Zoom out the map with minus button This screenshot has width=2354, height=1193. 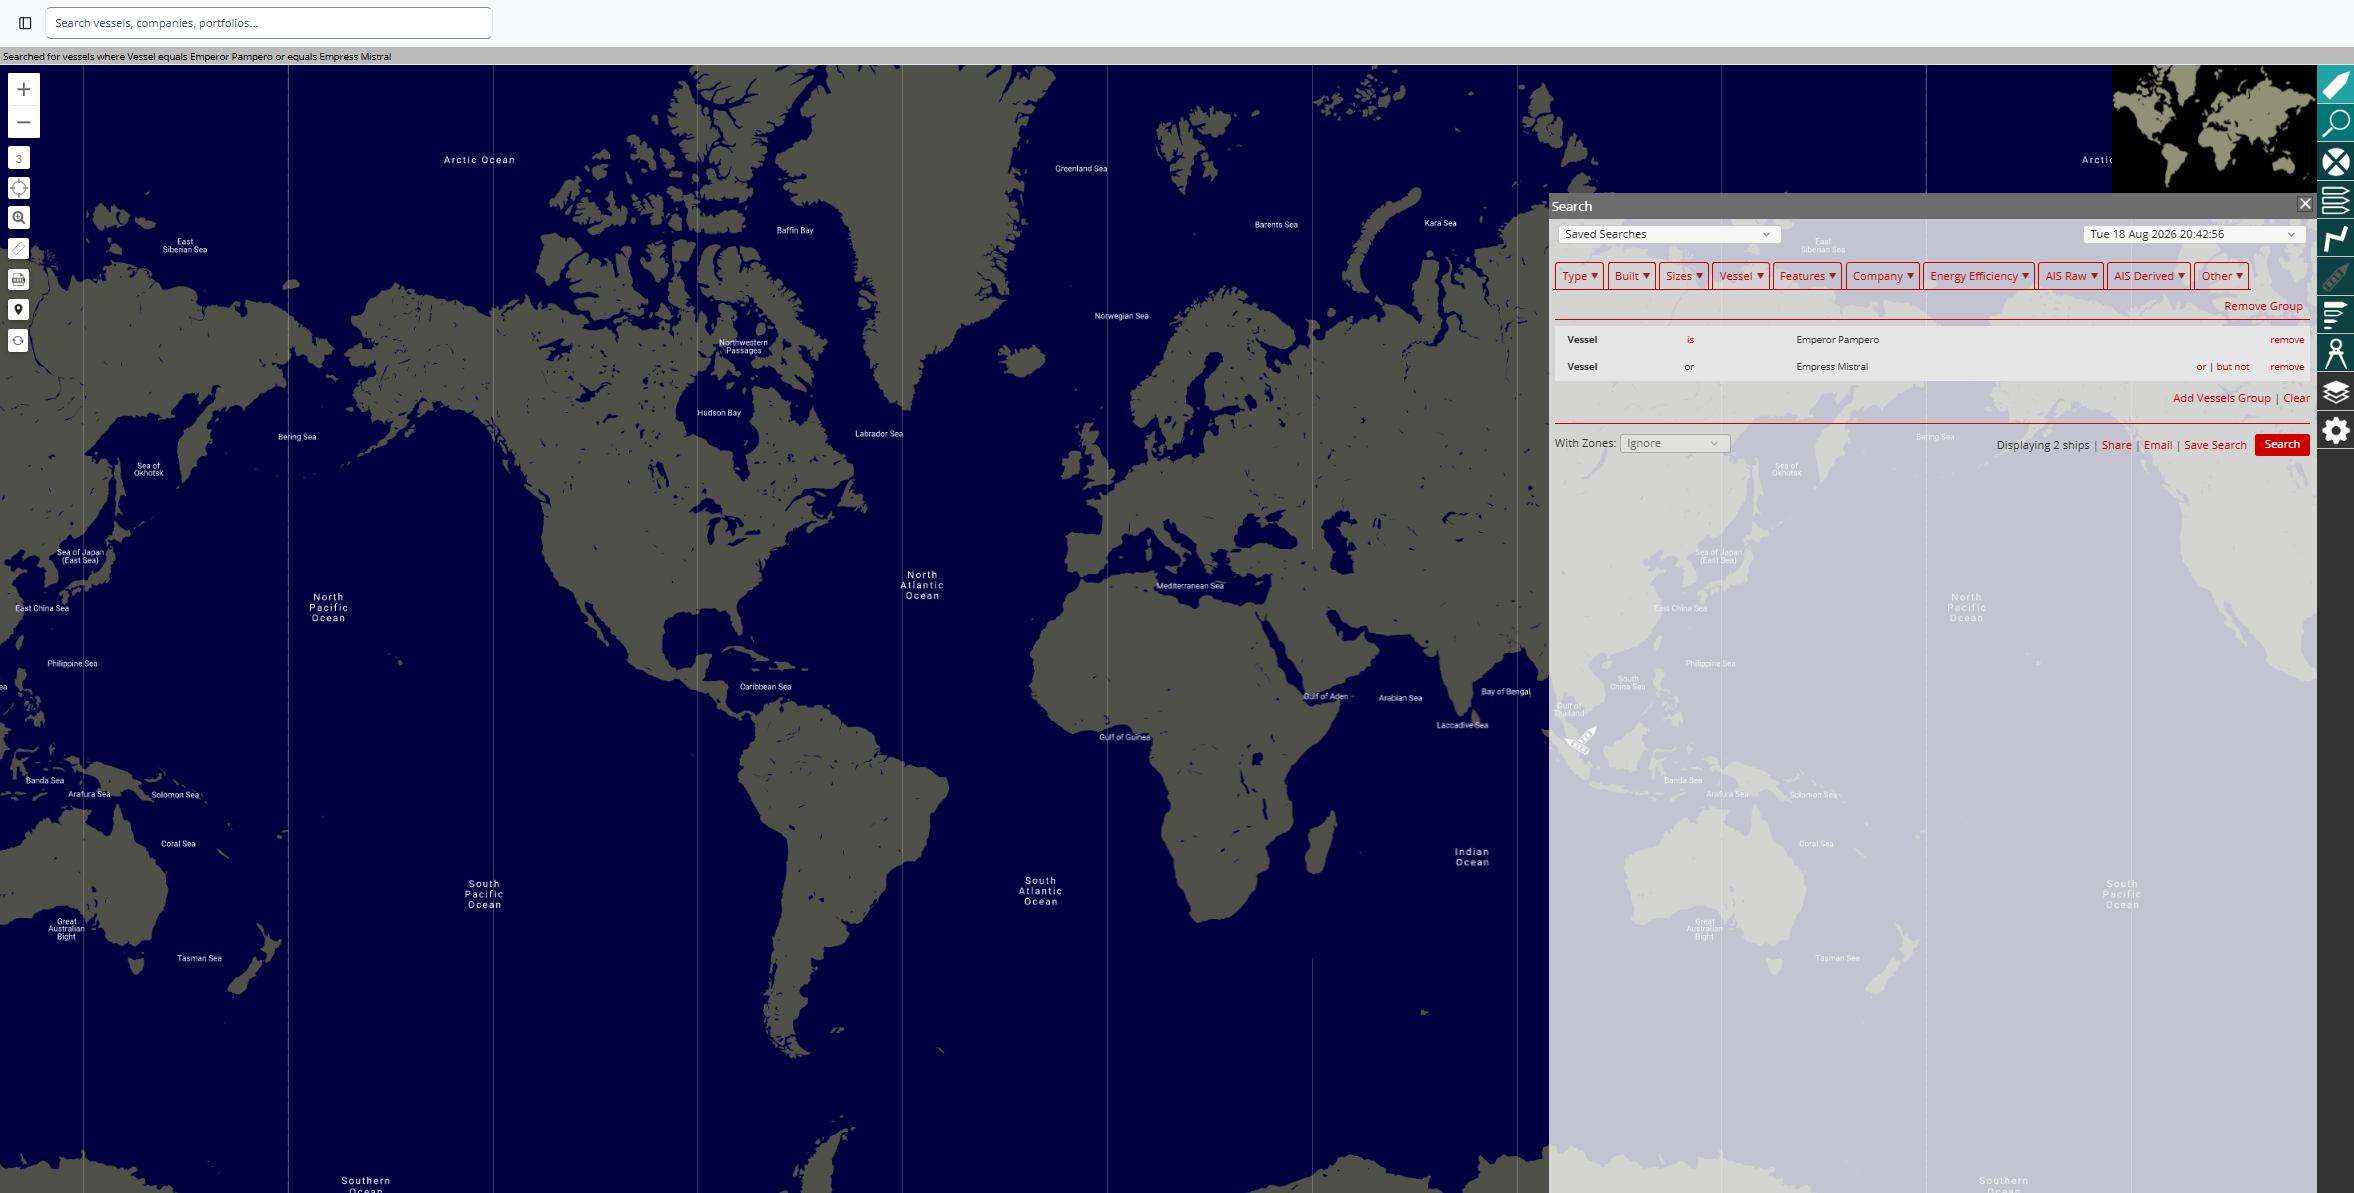pyautogui.click(x=24, y=122)
